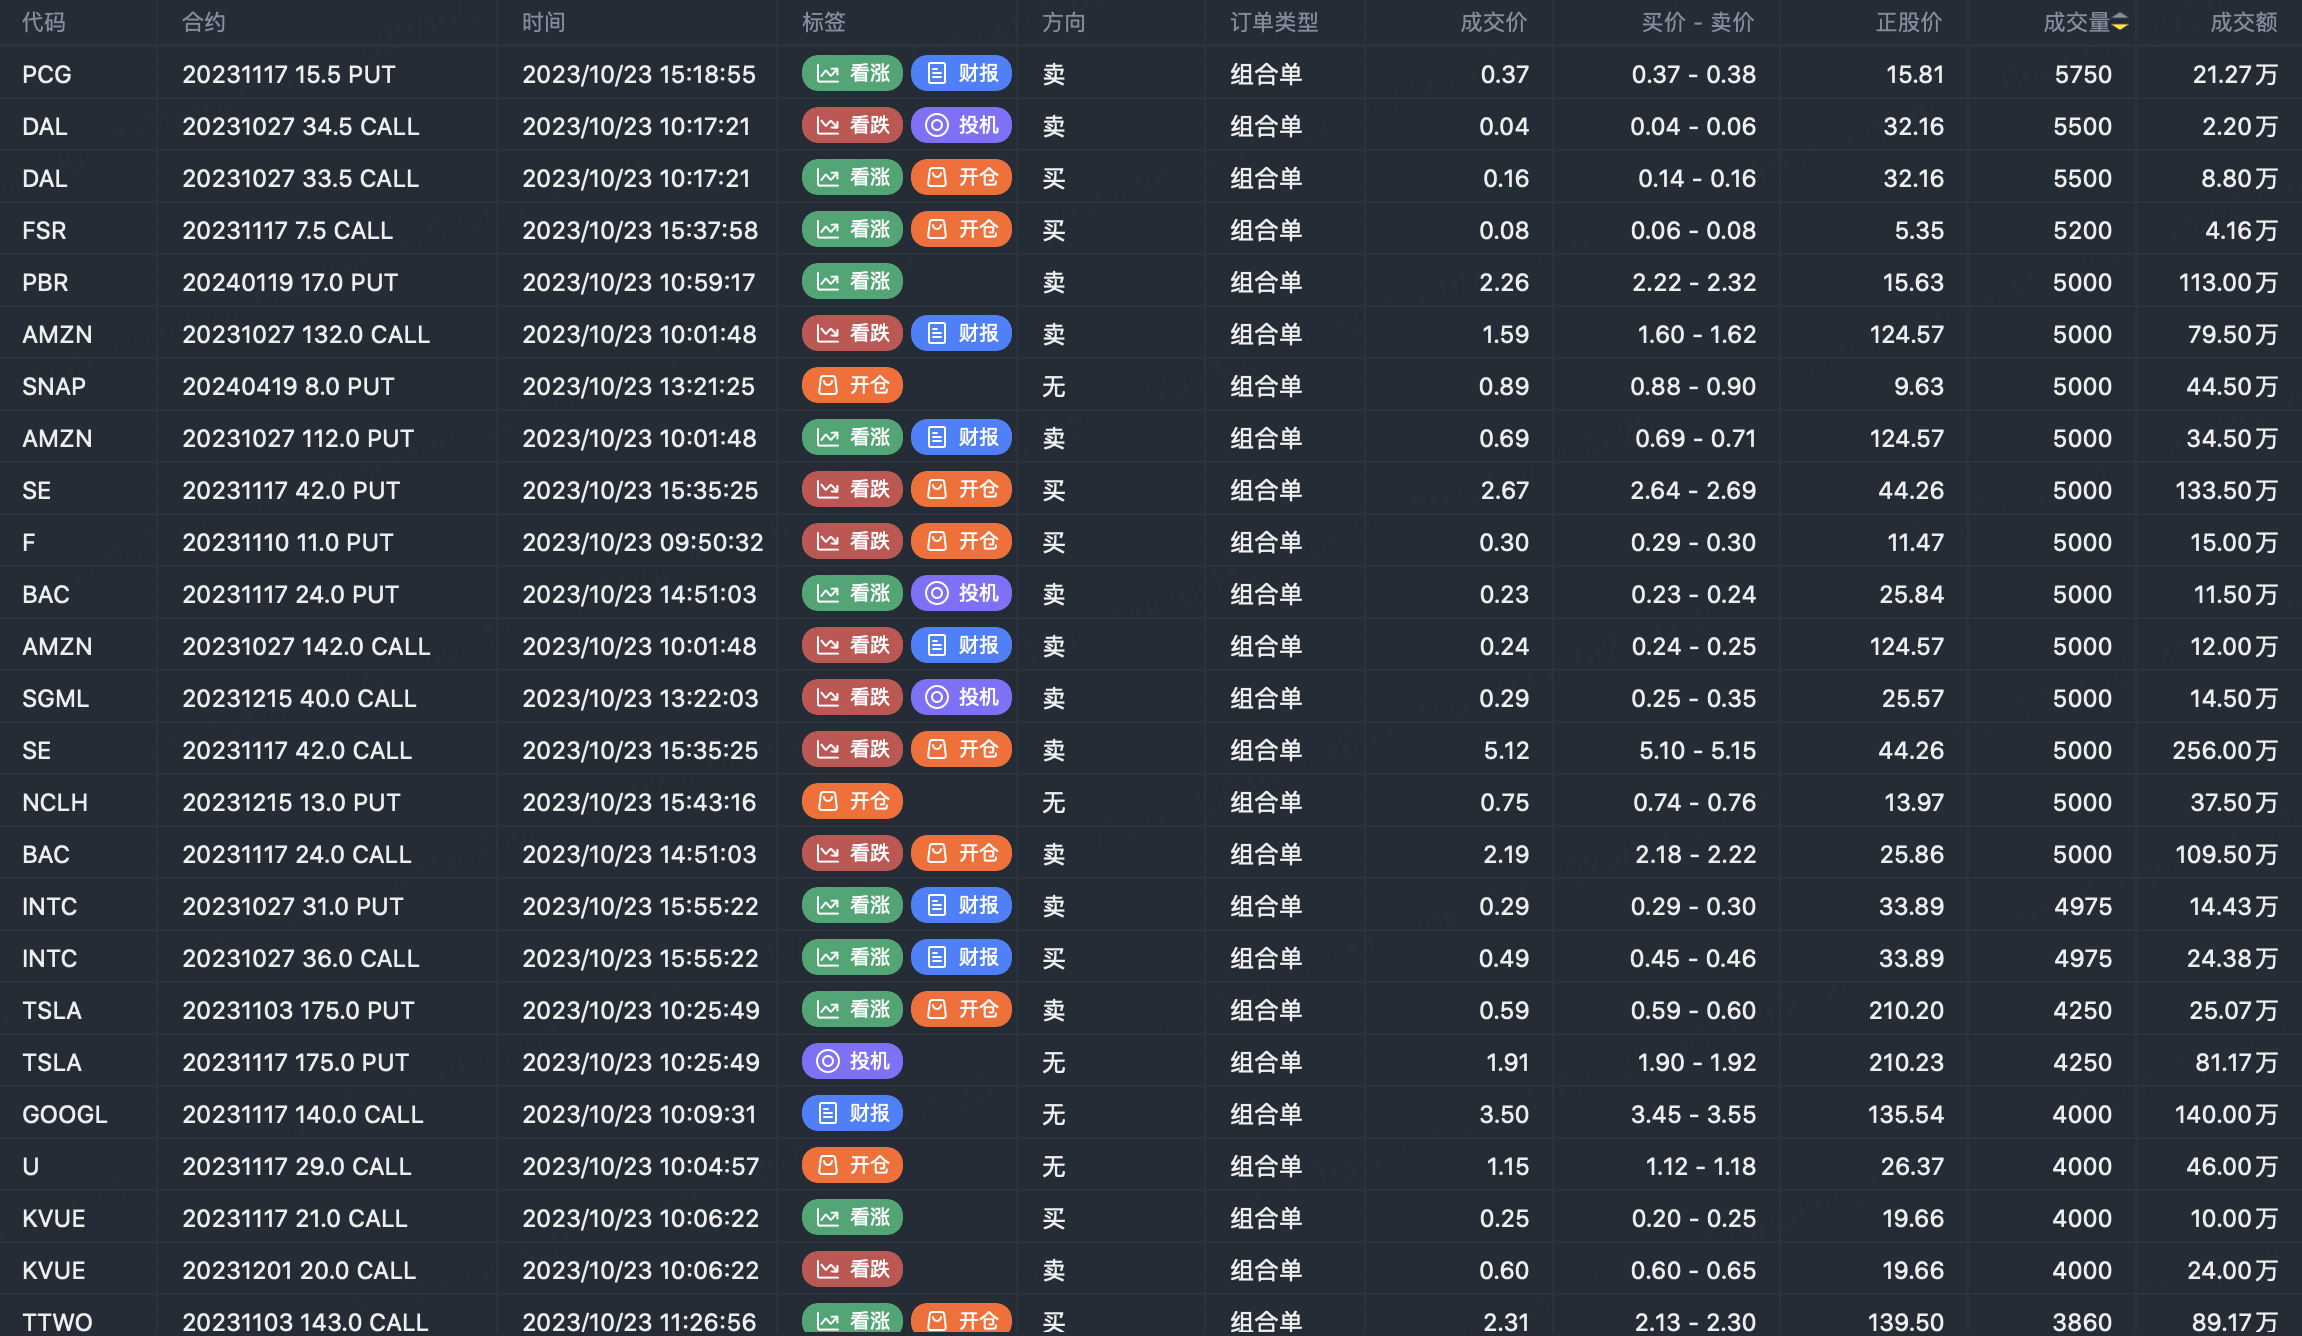This screenshot has height=1336, width=2302.
Task: Select the GOOGL ticker cell
Action: click(65, 1114)
